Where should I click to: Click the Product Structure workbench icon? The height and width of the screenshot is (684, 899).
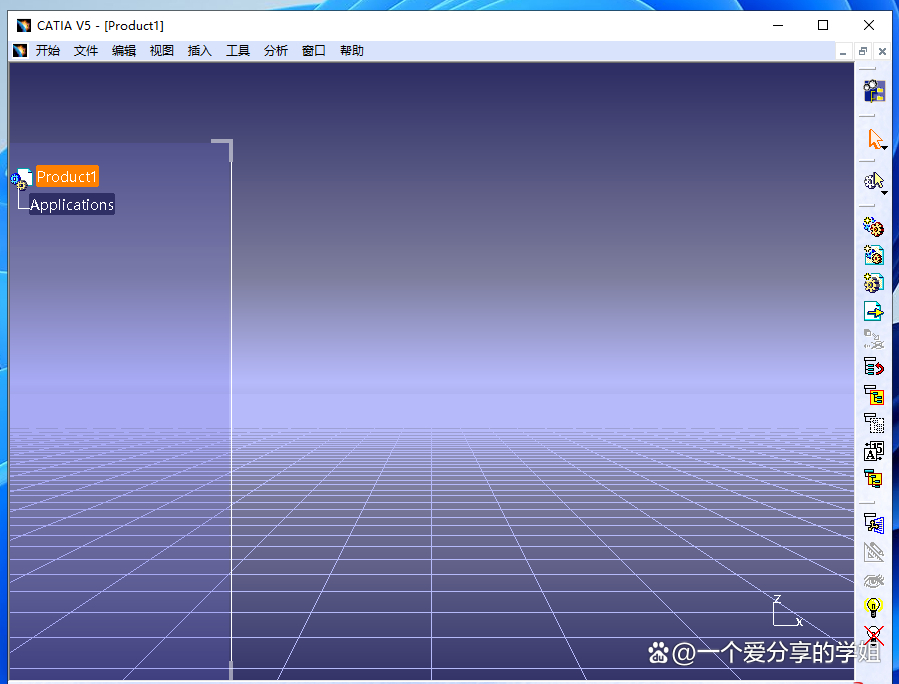(x=874, y=91)
